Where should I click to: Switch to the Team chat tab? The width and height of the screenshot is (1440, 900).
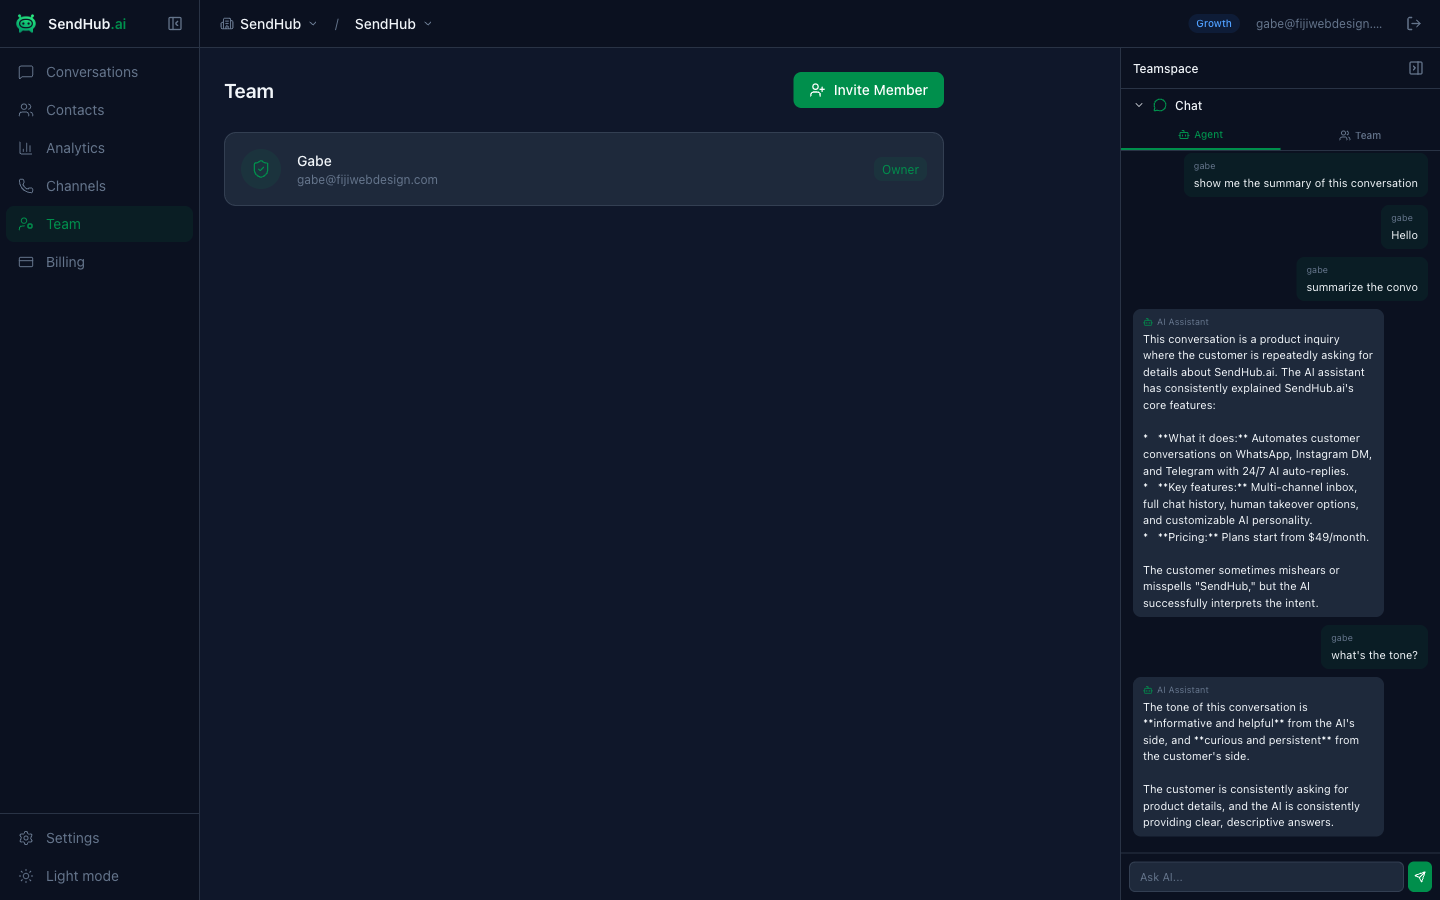1360,135
